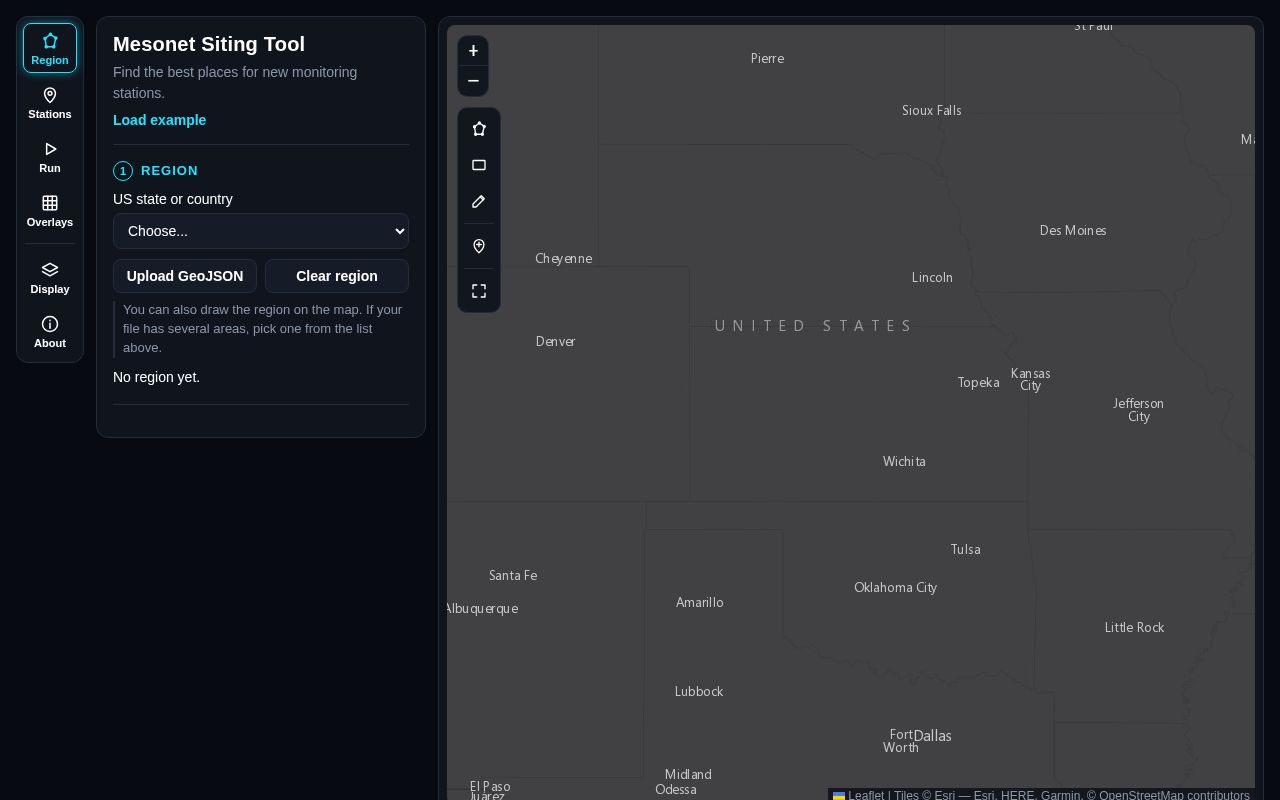Toggle fullscreen map view
1280x800 pixels.
pos(479,291)
